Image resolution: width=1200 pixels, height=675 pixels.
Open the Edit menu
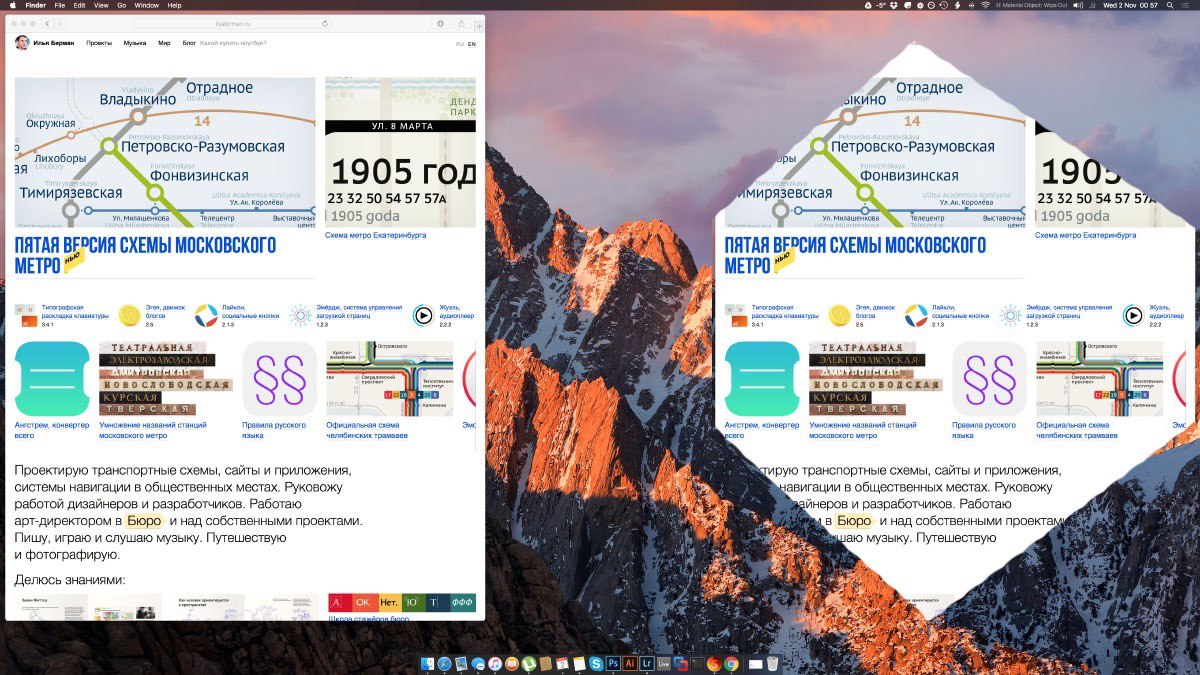coord(80,5)
